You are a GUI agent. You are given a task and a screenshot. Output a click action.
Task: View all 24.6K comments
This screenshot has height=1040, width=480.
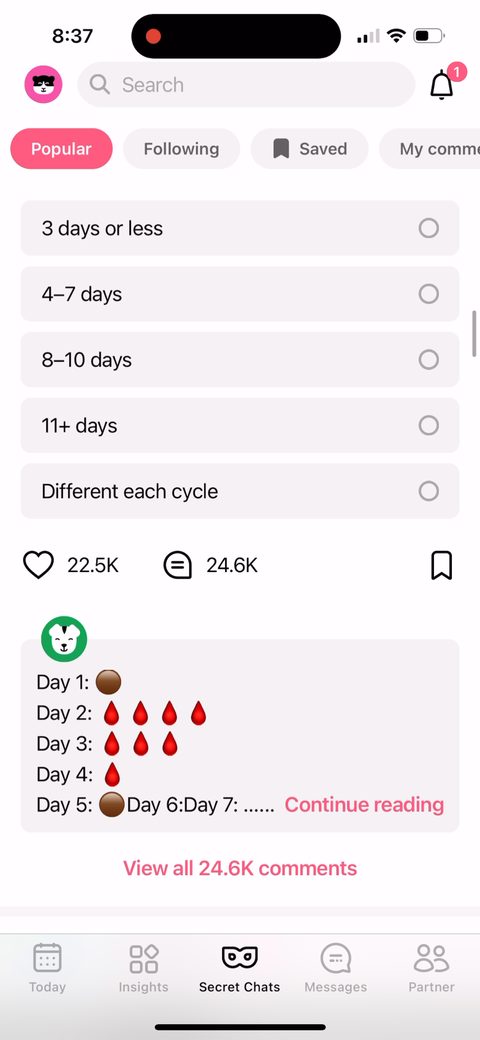click(x=240, y=868)
